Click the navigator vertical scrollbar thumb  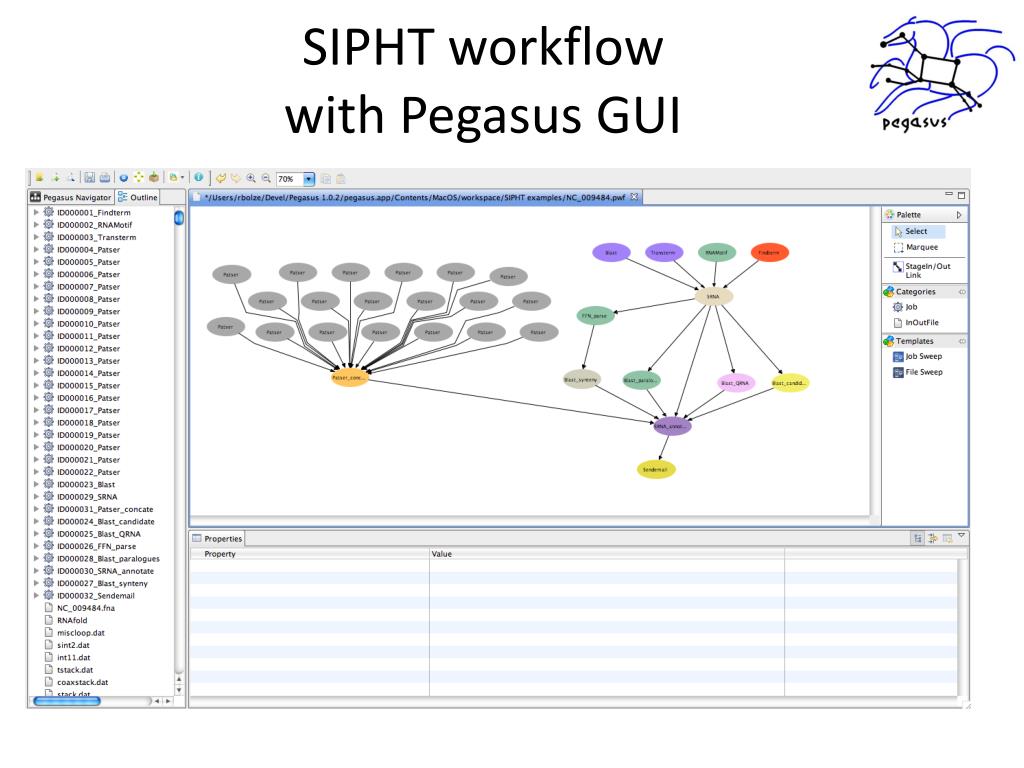(x=178, y=217)
